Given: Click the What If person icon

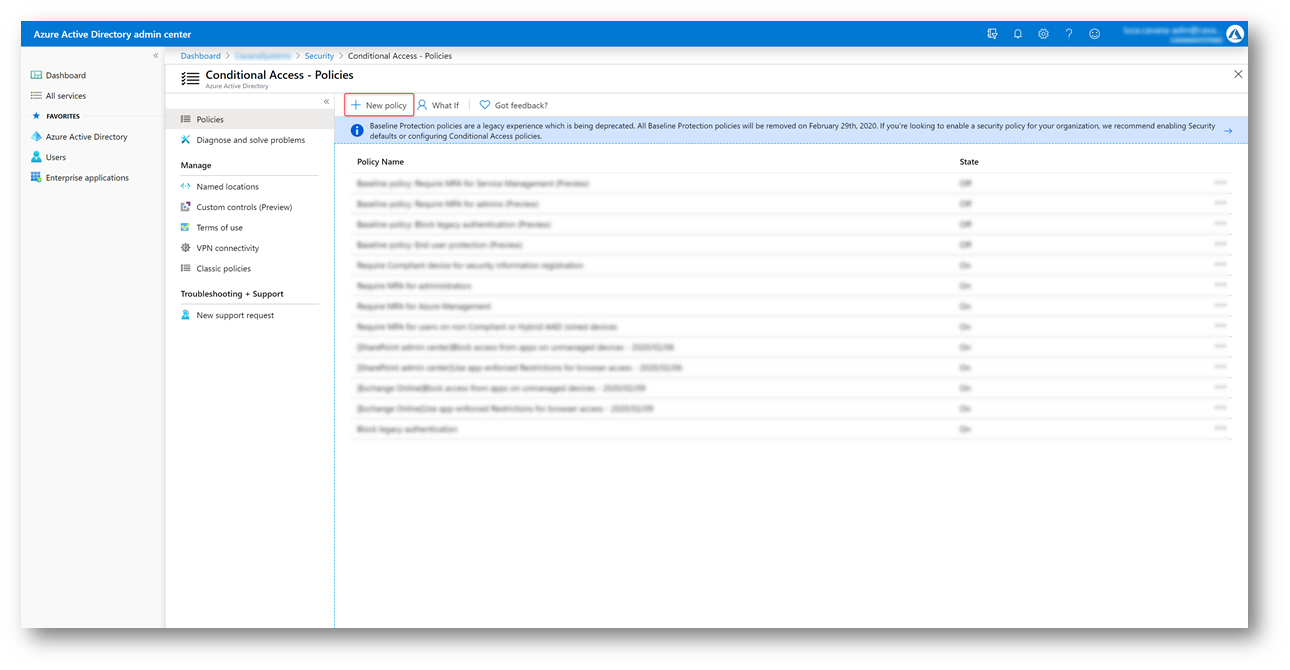Looking at the screenshot, I should [x=422, y=105].
